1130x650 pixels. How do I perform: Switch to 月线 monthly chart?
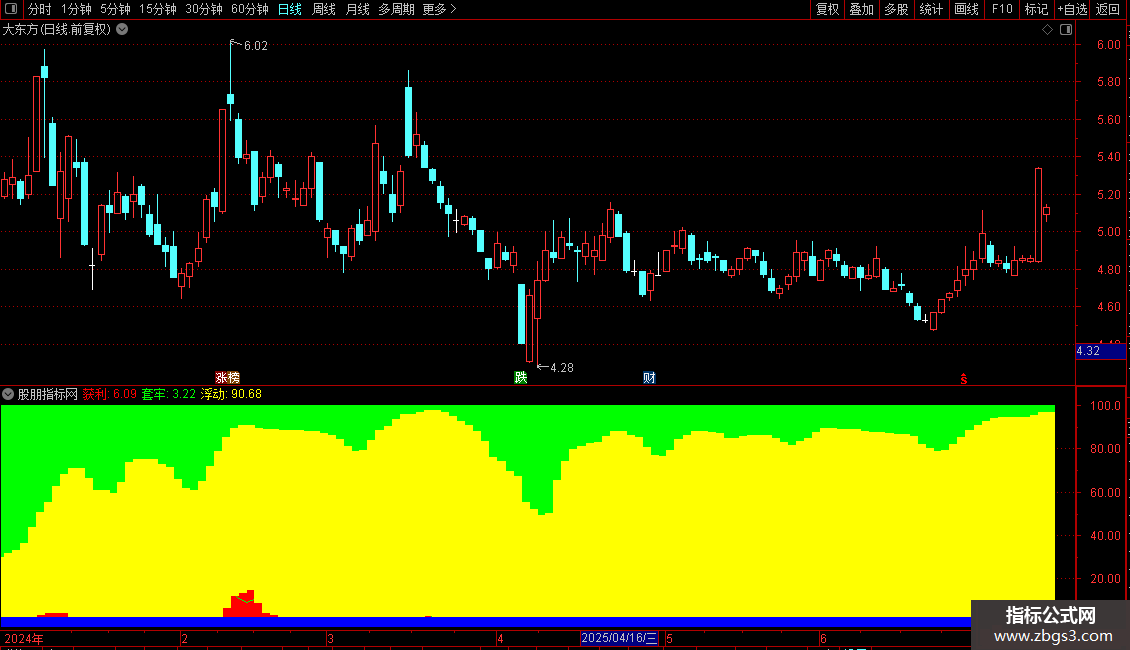[357, 9]
